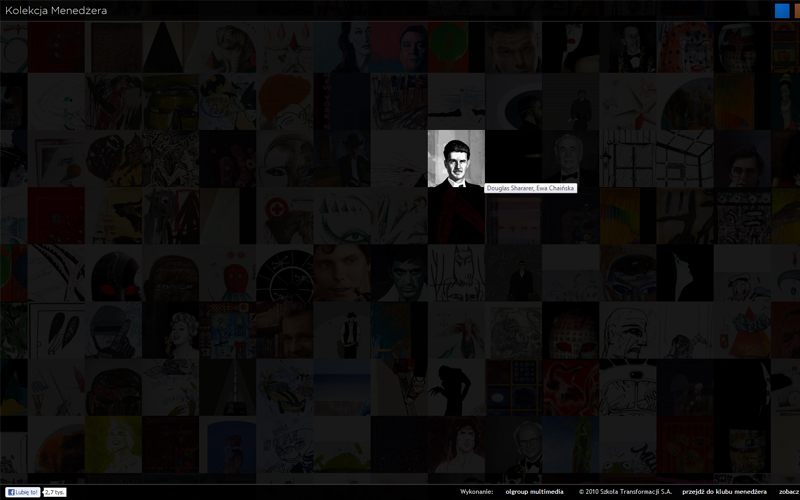Open the red cross circle artwork

[x=285, y=215]
